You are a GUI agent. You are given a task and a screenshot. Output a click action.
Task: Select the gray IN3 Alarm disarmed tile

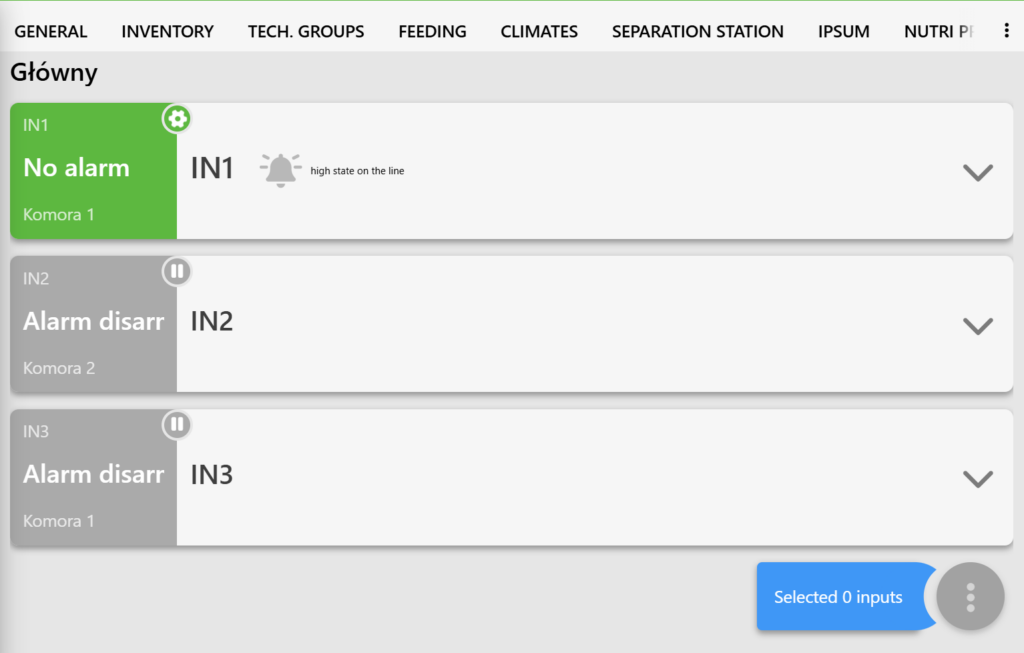[x=93, y=477]
